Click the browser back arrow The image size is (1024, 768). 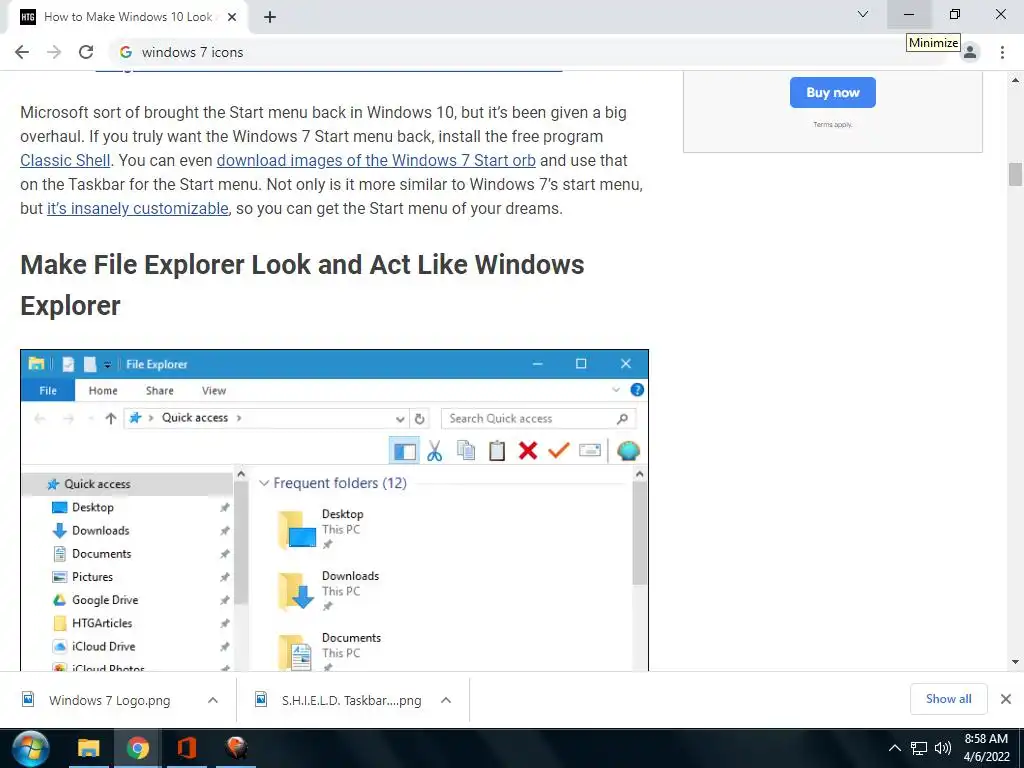click(22, 52)
